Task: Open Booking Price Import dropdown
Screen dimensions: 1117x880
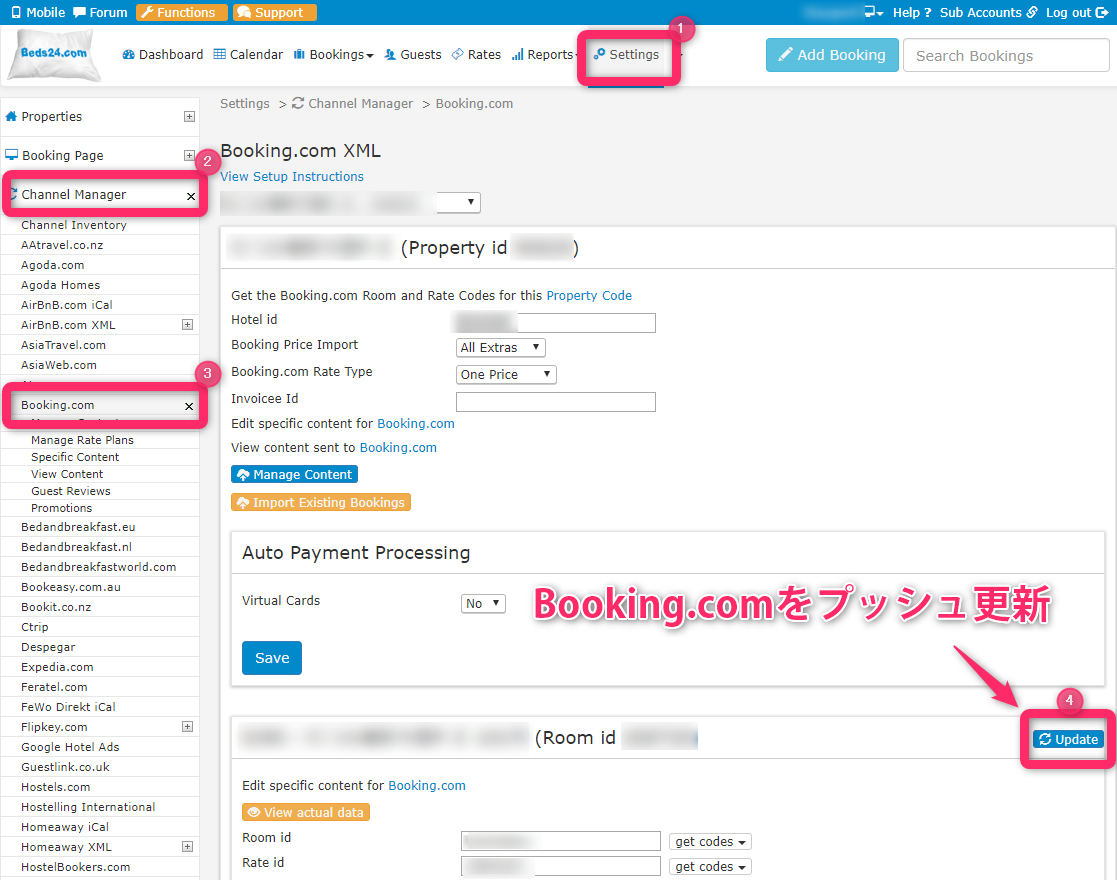Action: (x=501, y=347)
